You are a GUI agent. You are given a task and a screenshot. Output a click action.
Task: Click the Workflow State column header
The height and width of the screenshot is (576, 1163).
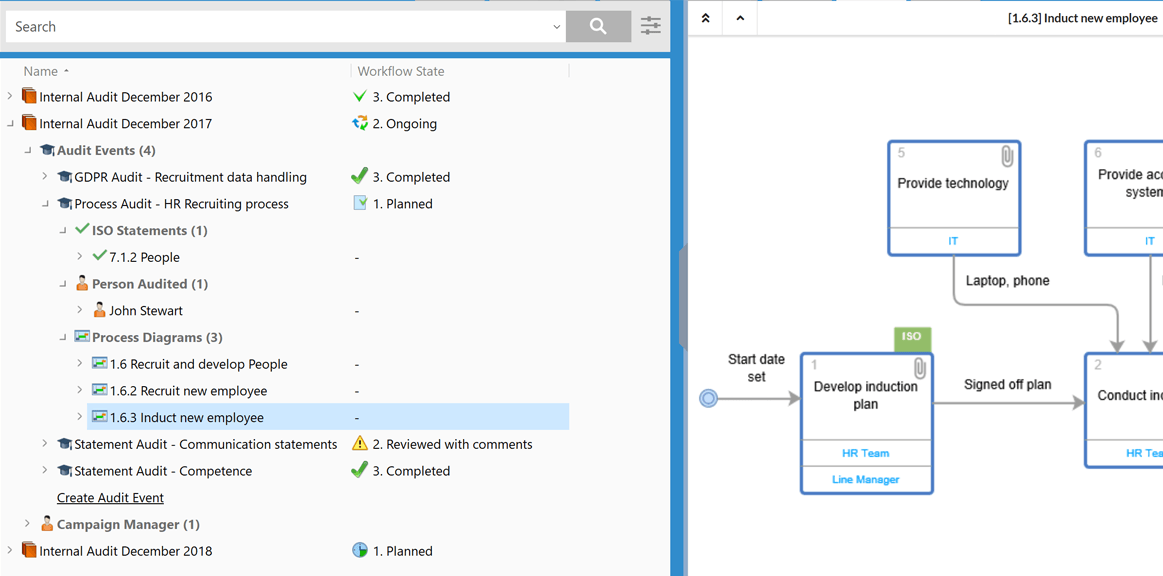[x=401, y=71]
